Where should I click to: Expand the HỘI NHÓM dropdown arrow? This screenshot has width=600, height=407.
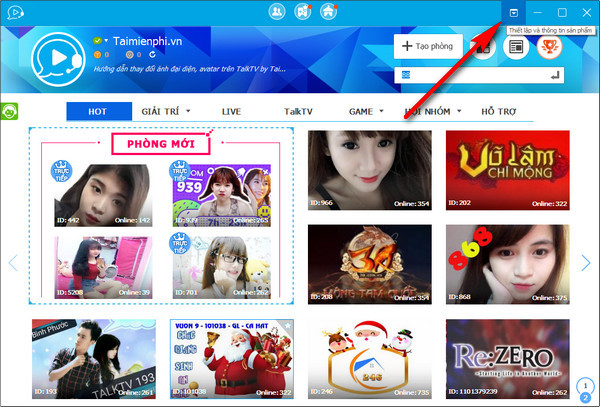click(459, 111)
